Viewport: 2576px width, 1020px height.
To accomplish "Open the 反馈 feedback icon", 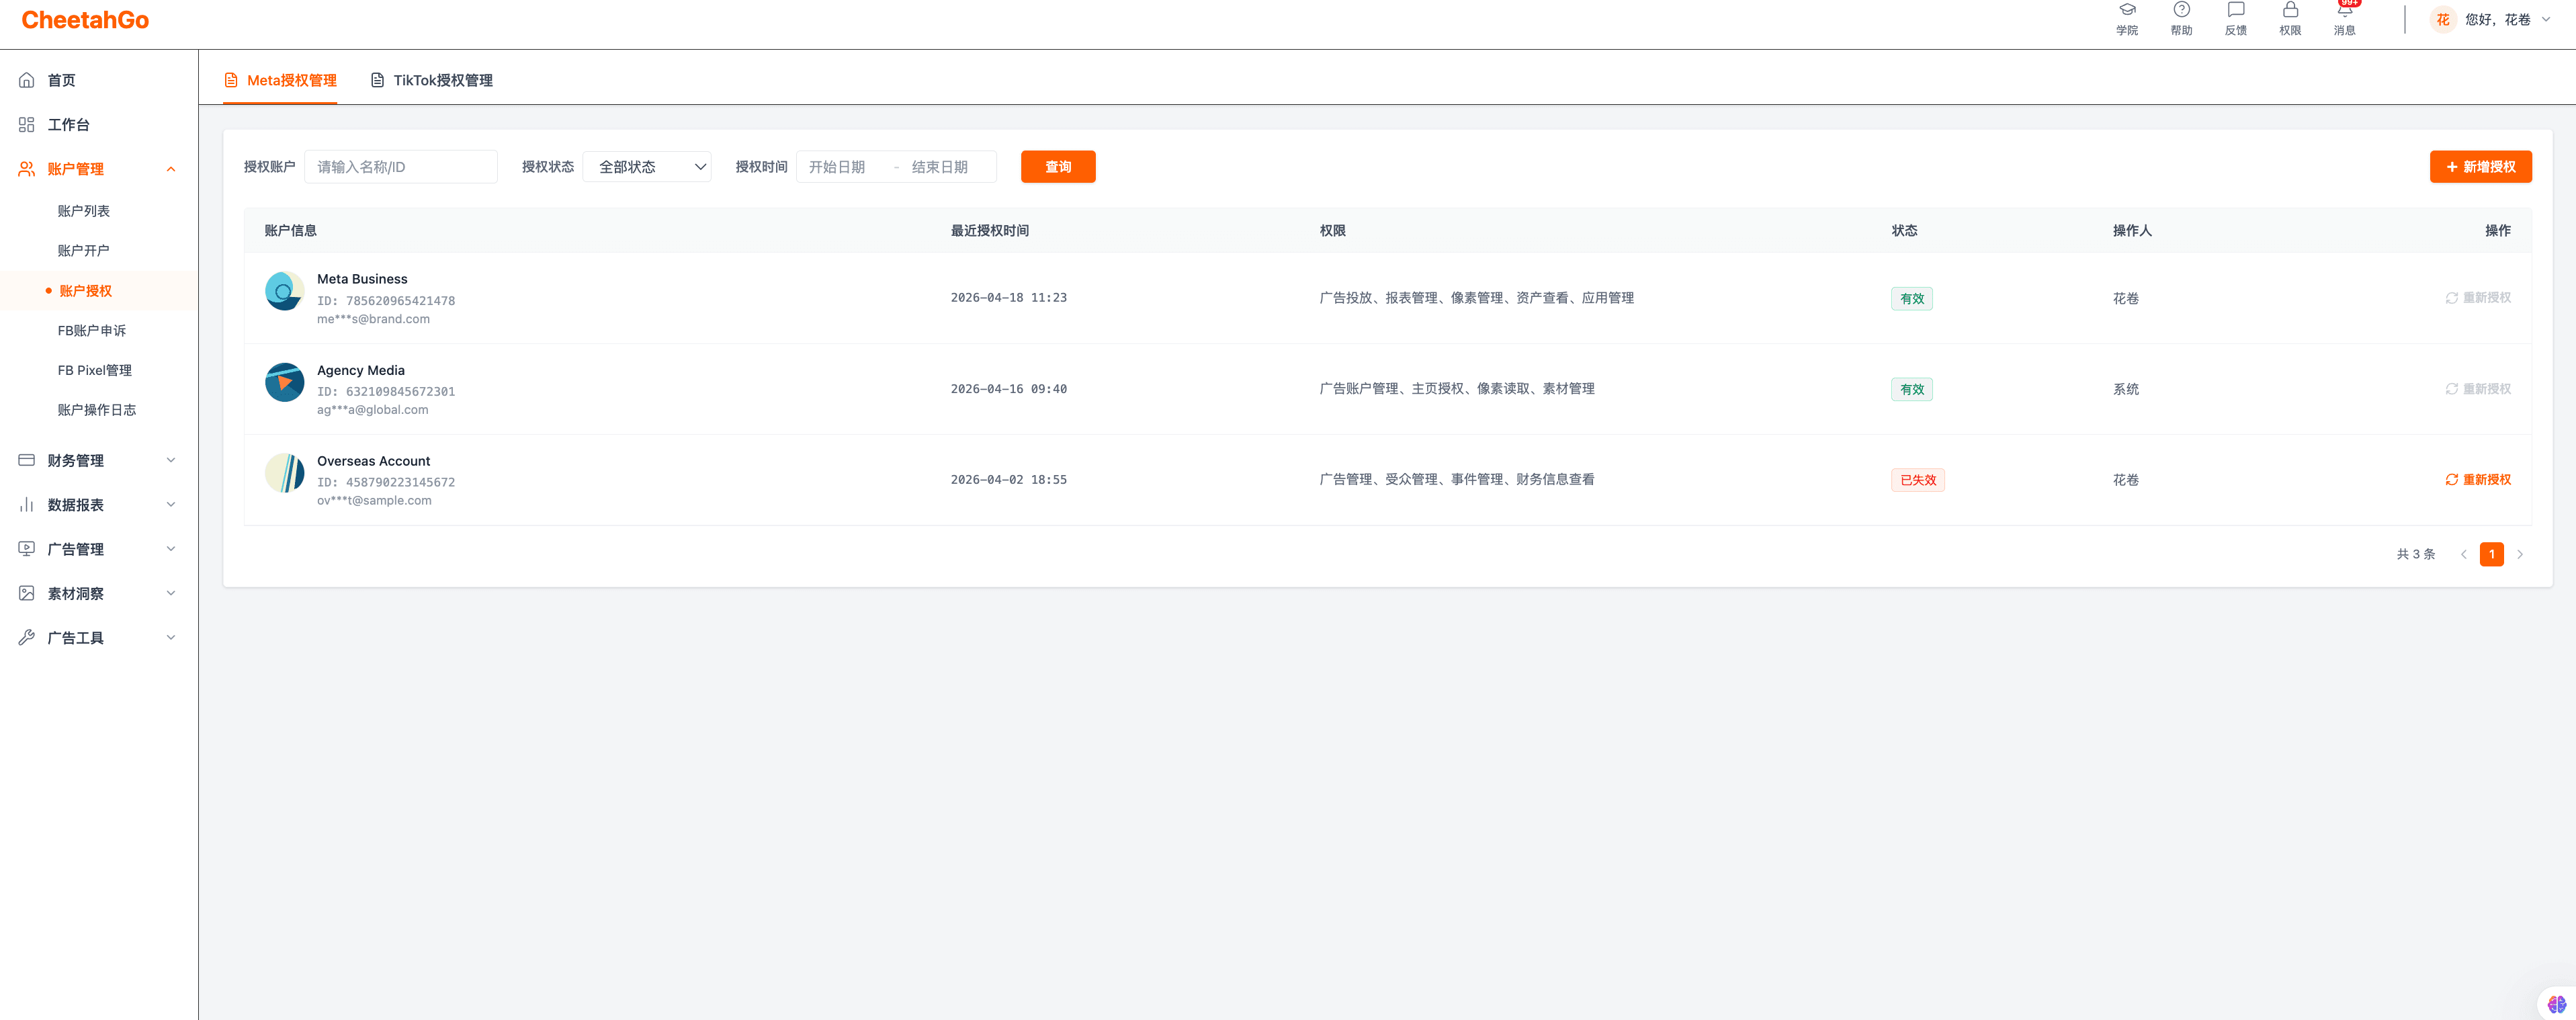I will click(2235, 10).
